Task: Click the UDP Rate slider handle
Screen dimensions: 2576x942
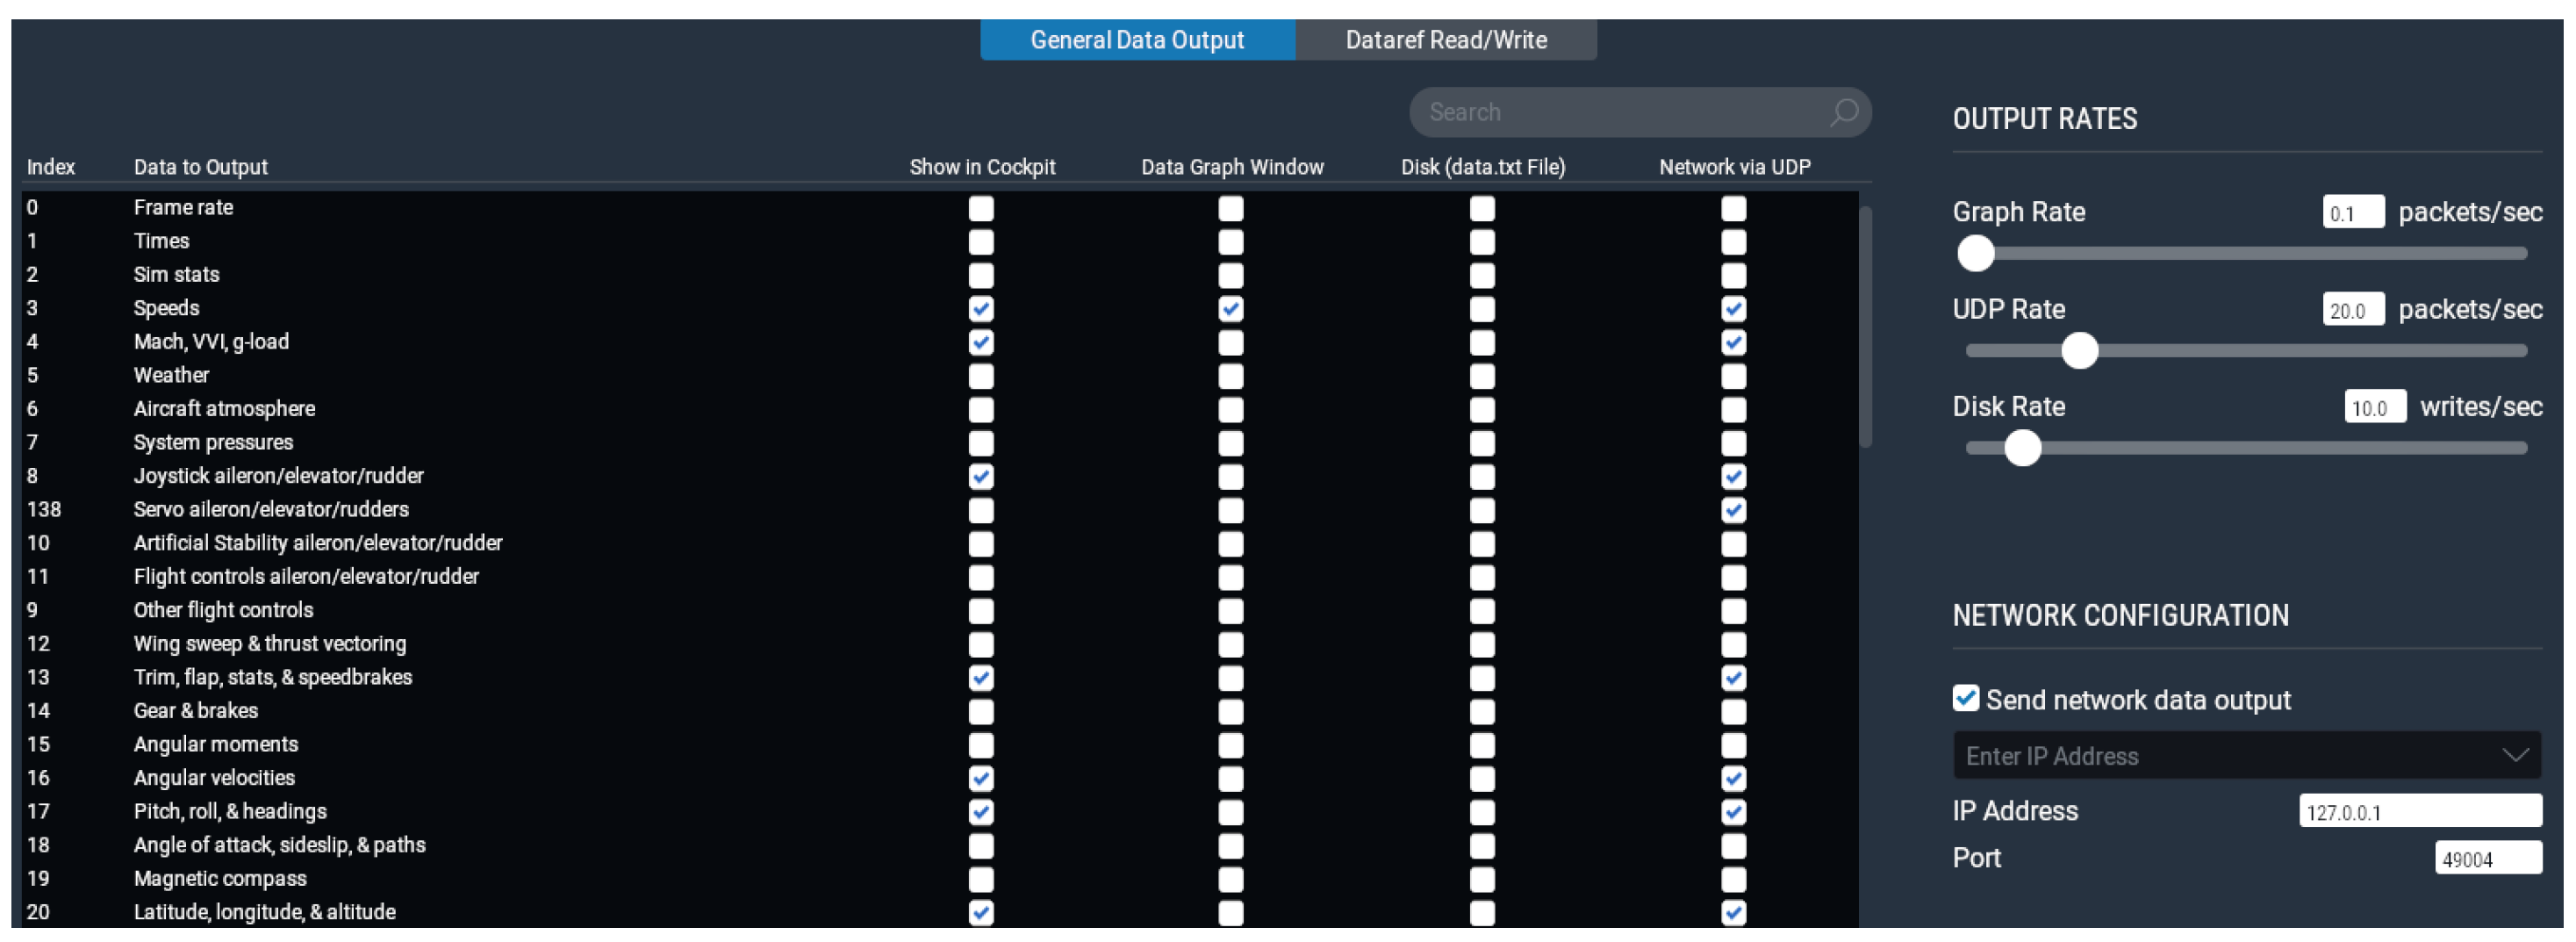Action: tap(2079, 351)
